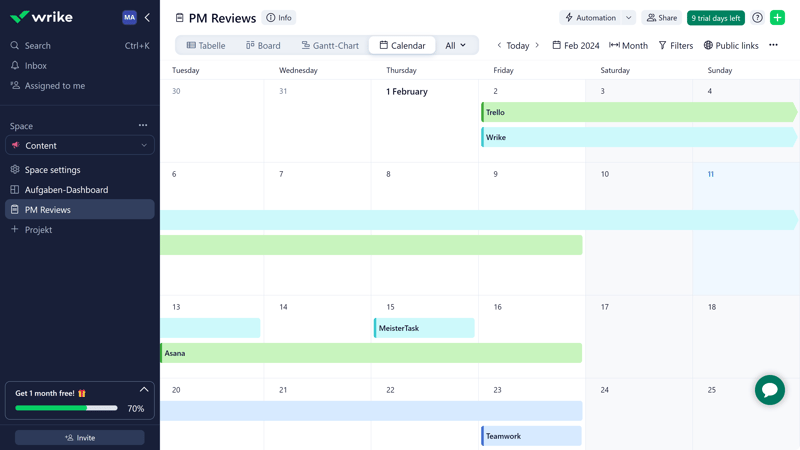This screenshot has height=450, width=800.
Task: Open the Asana task bar
Action: 371,353
